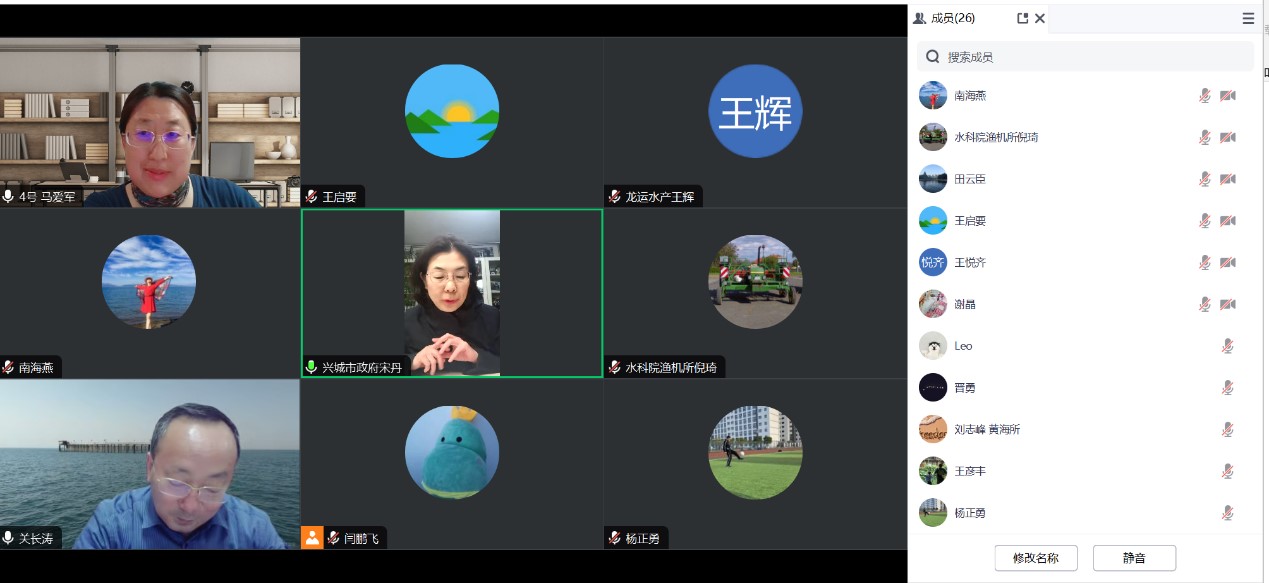Select the 4号 马爱军 video tile

(x=150, y=122)
